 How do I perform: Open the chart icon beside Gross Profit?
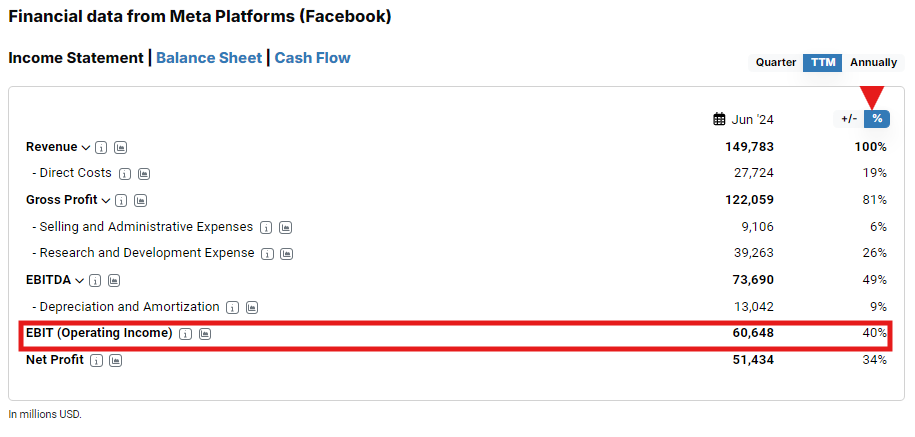tap(141, 201)
